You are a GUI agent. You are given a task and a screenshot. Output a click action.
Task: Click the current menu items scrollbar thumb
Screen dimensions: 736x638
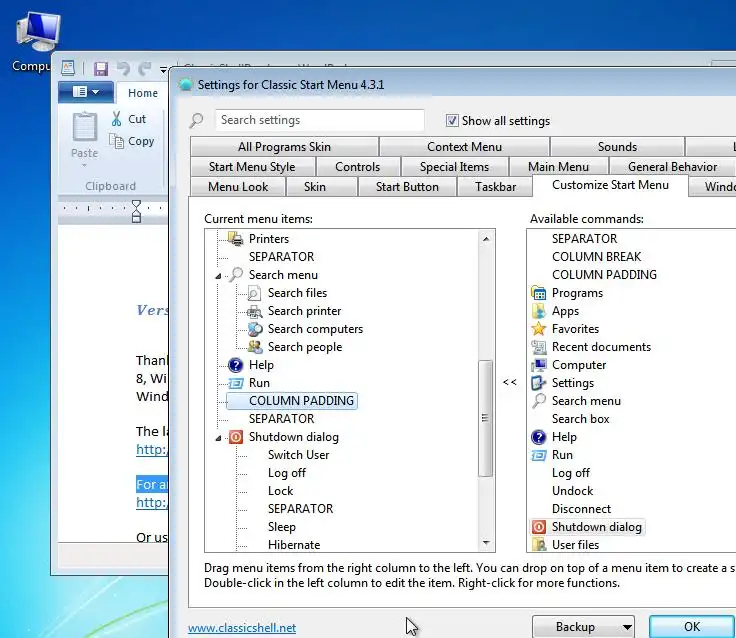[x=485, y=418]
